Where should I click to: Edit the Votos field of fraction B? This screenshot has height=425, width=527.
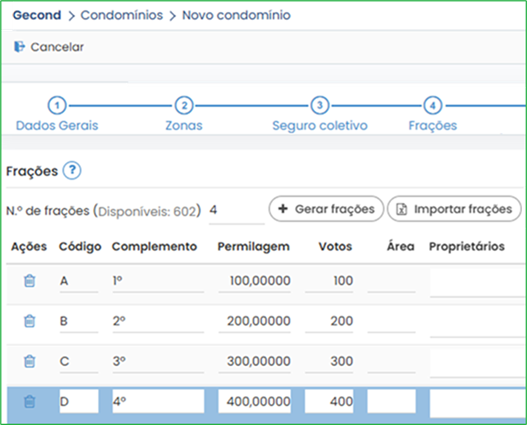pyautogui.click(x=329, y=322)
